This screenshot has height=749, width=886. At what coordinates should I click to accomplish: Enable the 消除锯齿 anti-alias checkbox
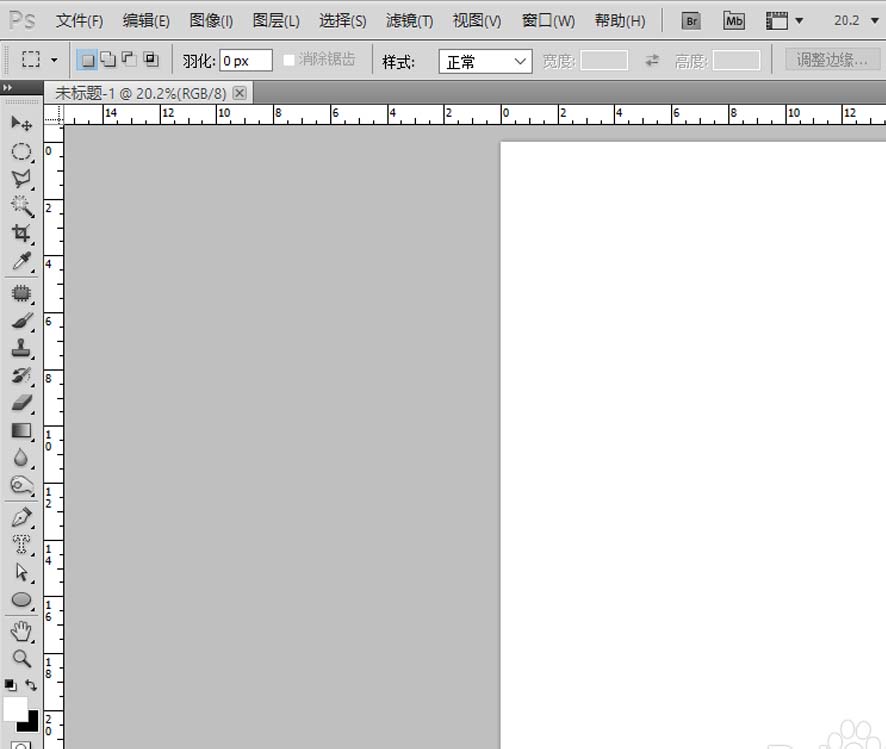[x=289, y=60]
